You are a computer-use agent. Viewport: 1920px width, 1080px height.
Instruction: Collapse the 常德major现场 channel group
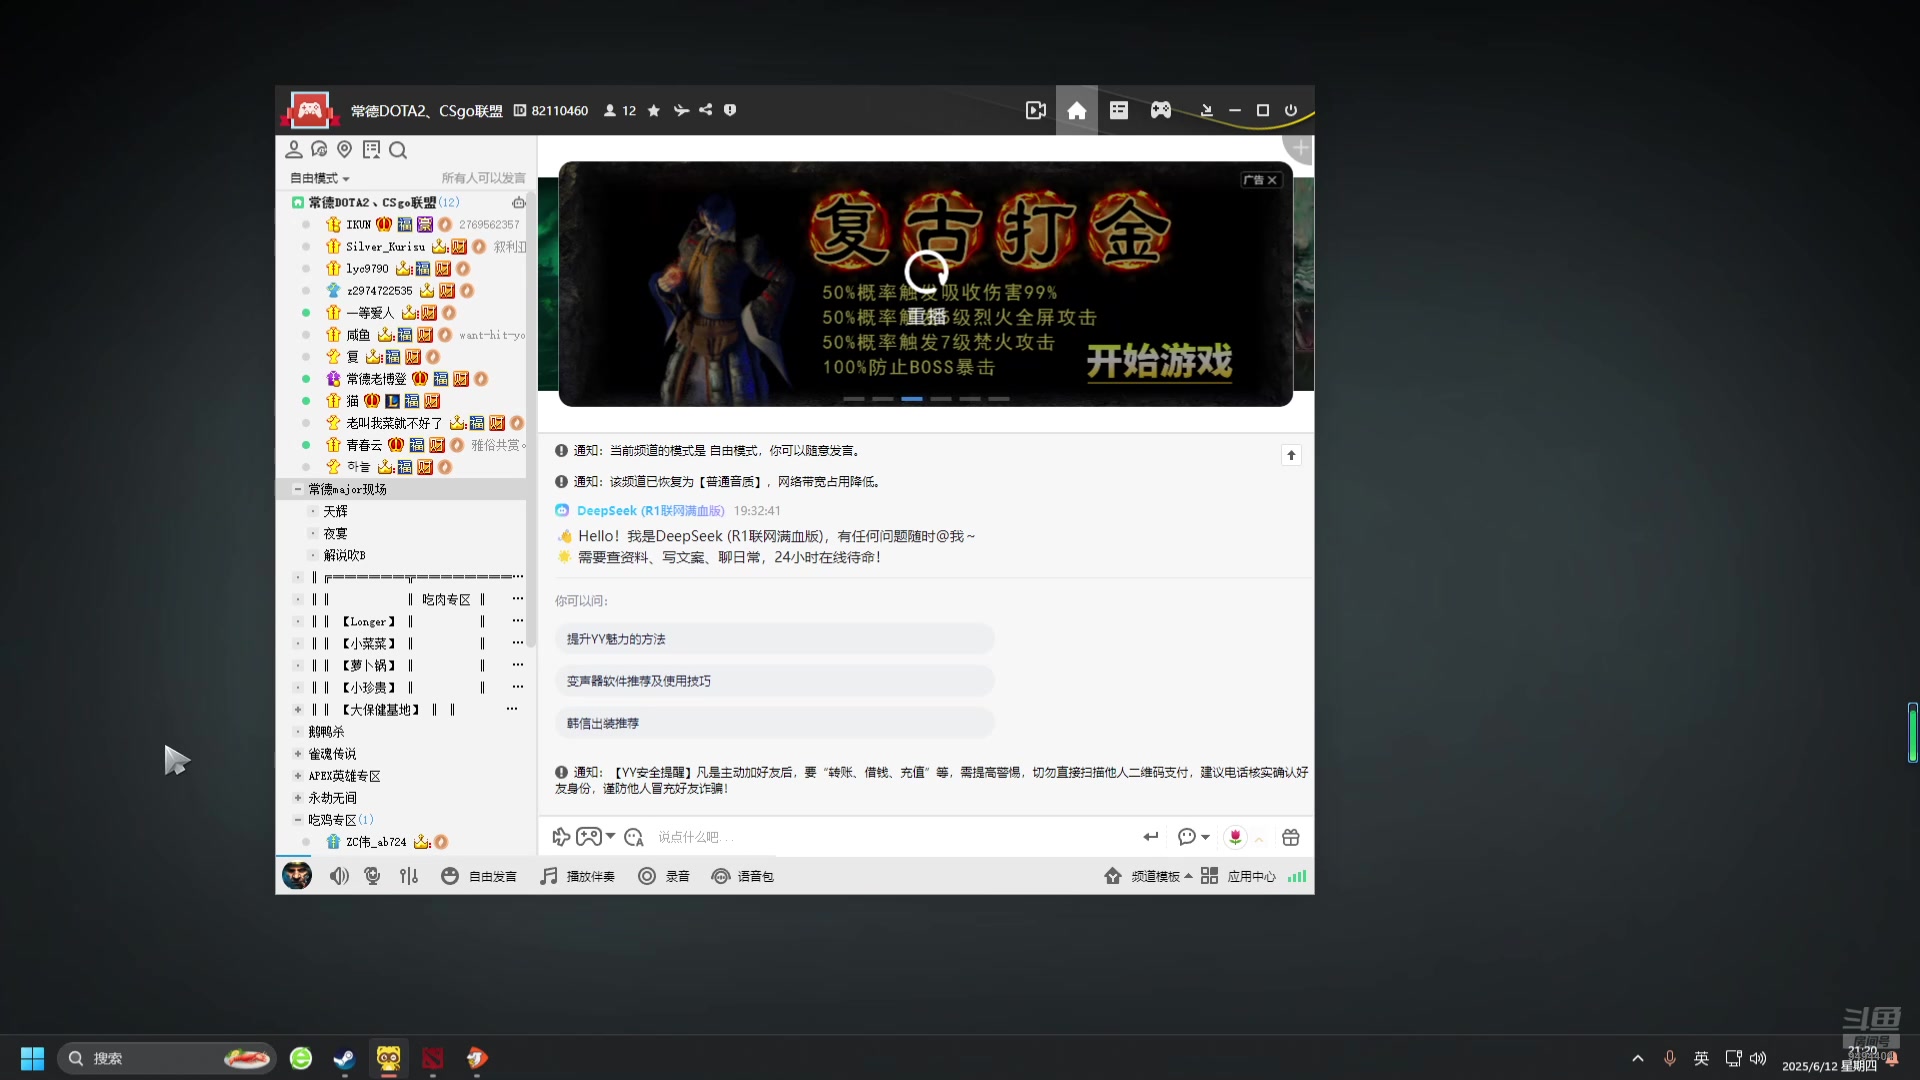[297, 489]
